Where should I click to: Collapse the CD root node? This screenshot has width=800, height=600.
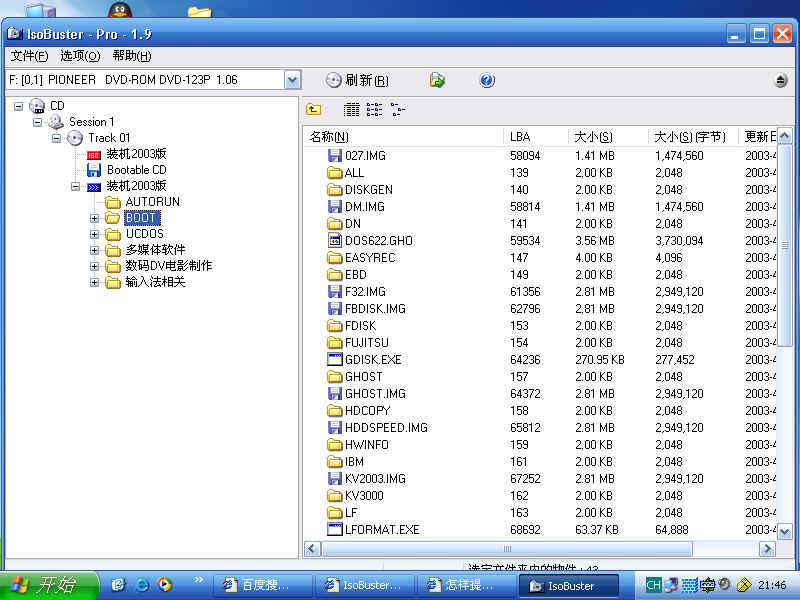pos(18,106)
